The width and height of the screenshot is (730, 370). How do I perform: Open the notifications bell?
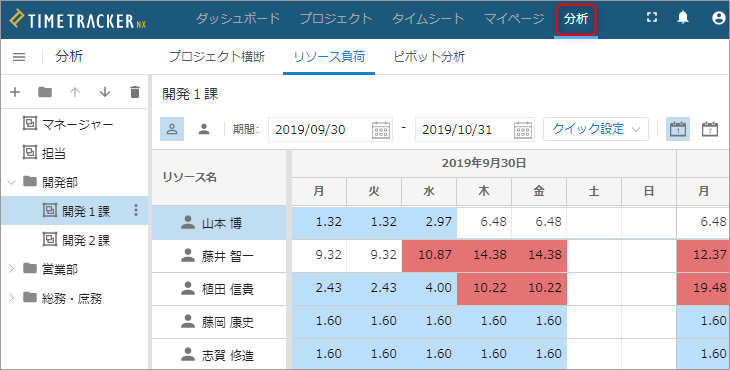point(683,18)
